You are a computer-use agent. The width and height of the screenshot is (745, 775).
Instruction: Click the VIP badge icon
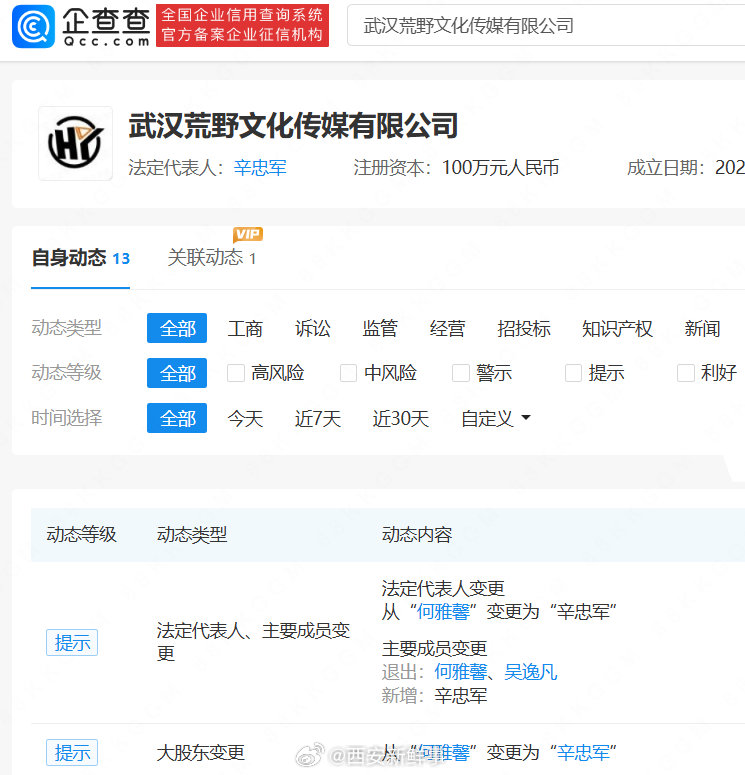[248, 234]
